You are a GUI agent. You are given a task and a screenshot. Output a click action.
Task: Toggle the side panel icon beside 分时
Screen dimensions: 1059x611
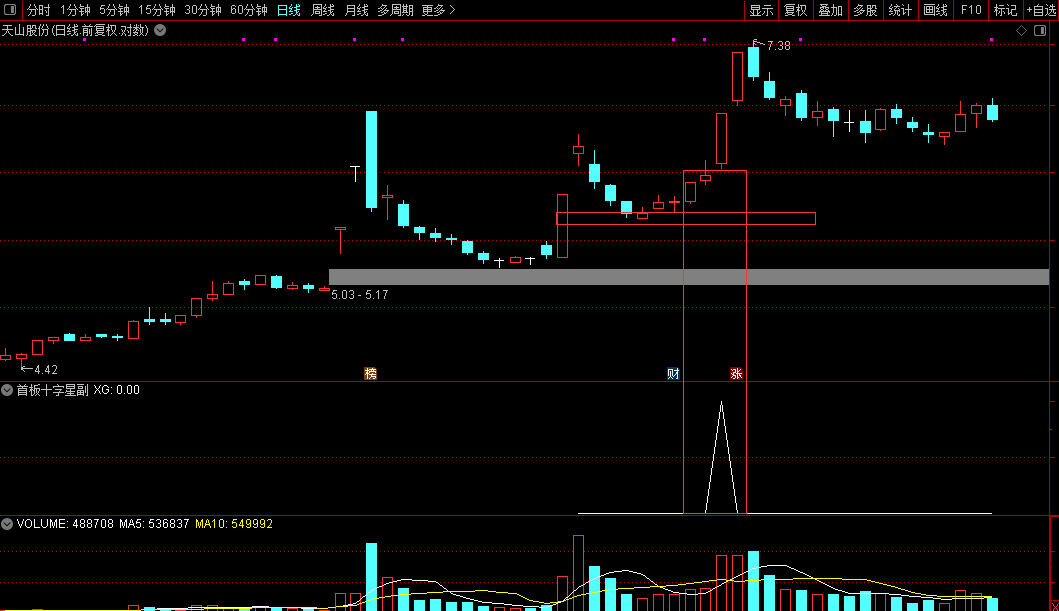pyautogui.click(x=9, y=9)
